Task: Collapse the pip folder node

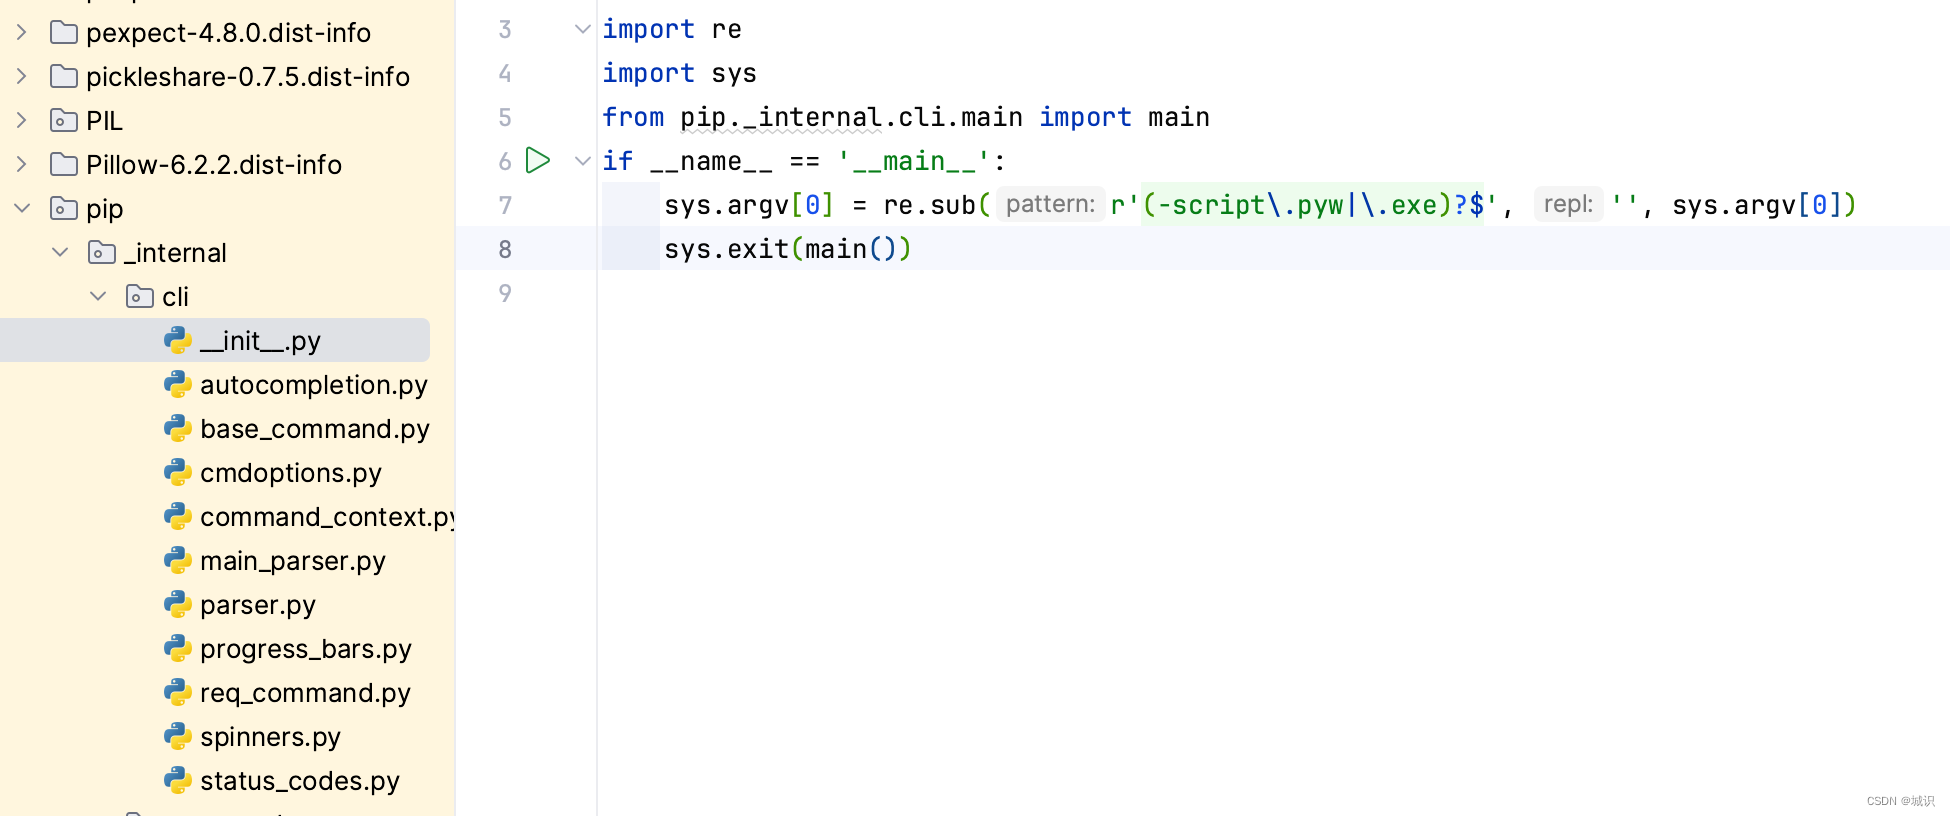Action: tap(22, 209)
